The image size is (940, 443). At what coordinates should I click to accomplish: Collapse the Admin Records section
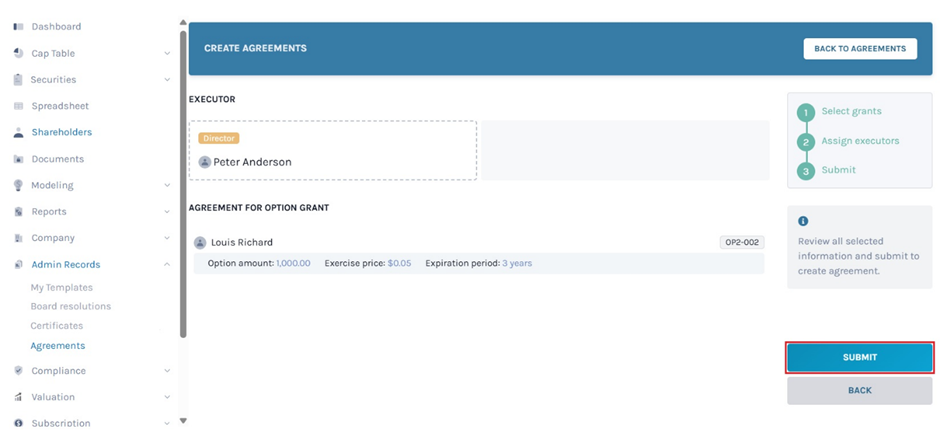(x=167, y=265)
